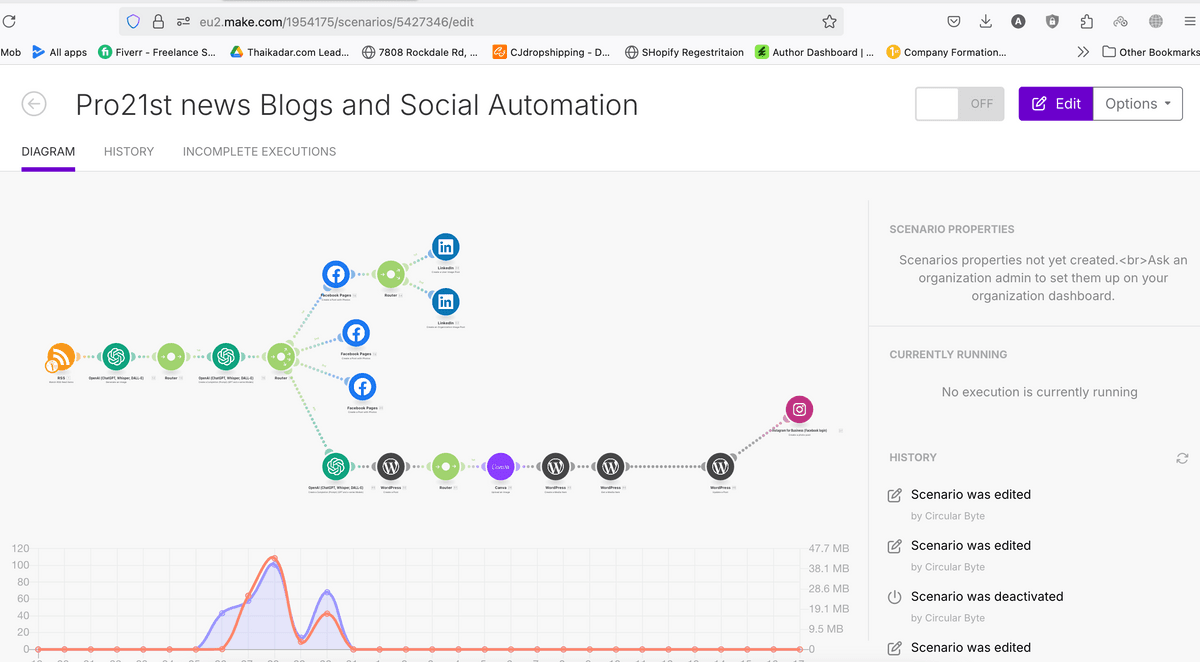Turn on the scenario OFF switch
This screenshot has width=1200, height=662.
[x=960, y=104]
